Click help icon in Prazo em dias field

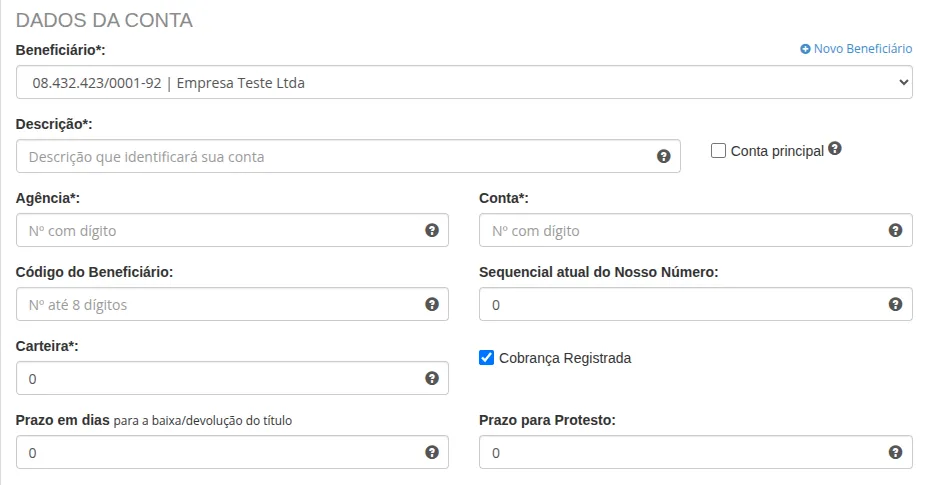coord(432,452)
